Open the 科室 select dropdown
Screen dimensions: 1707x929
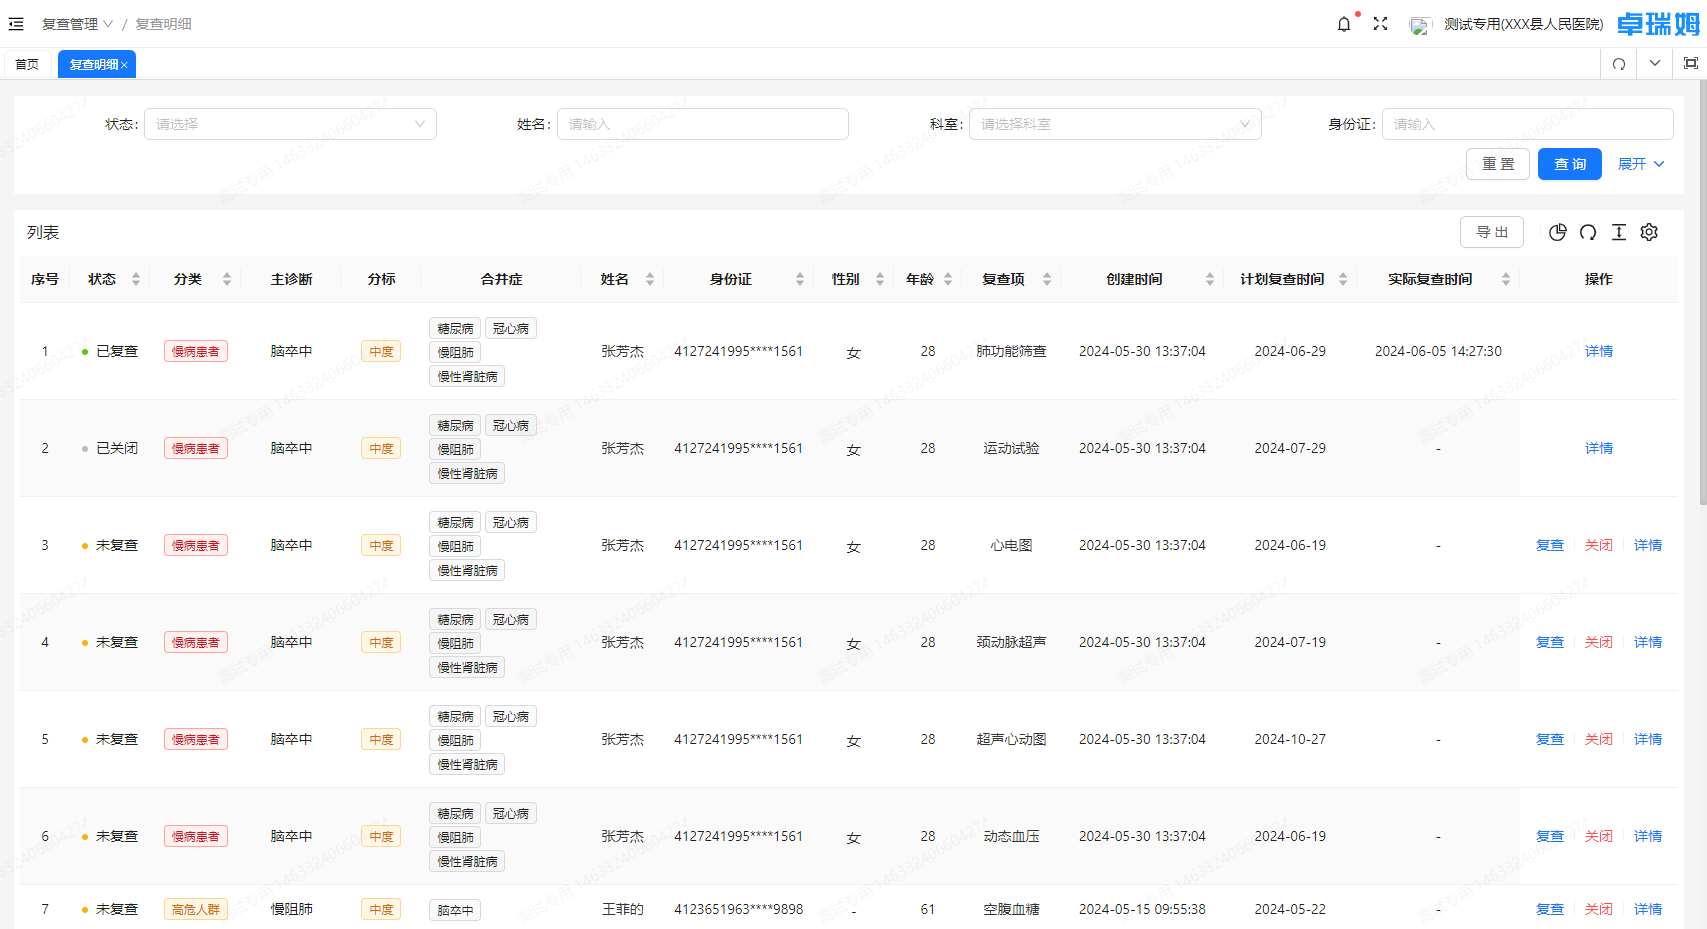(x=1115, y=124)
